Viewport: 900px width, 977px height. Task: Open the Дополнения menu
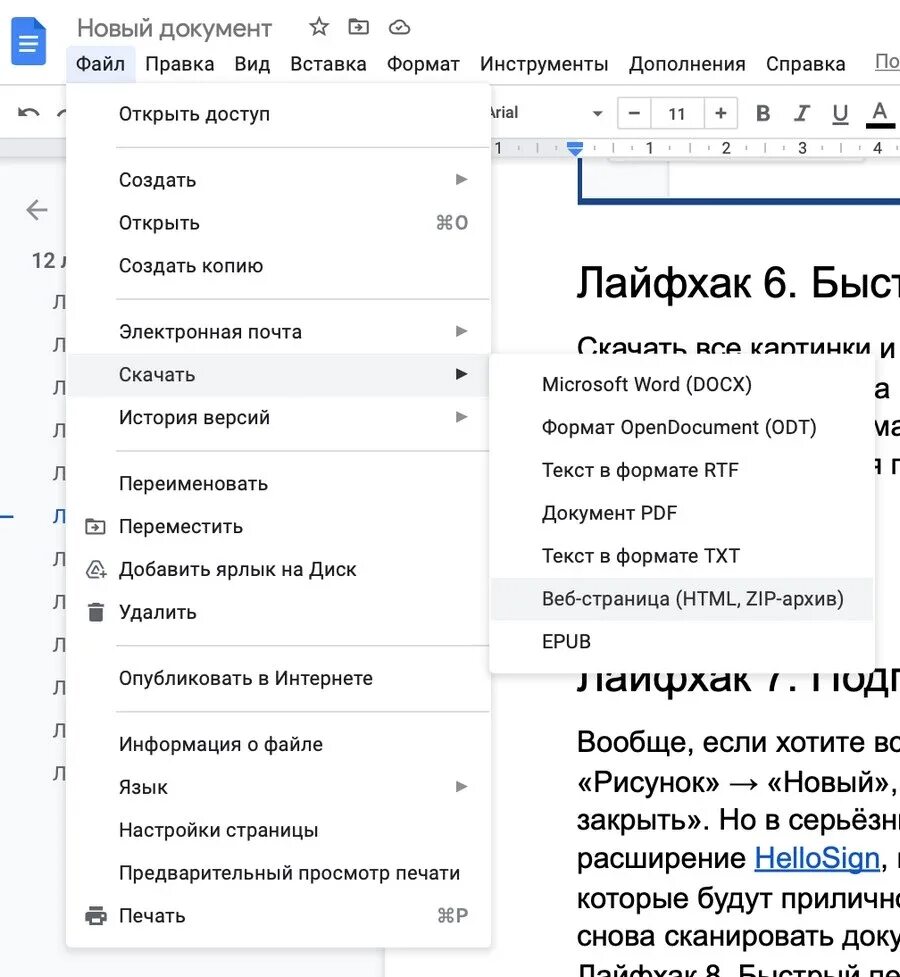[x=687, y=64]
